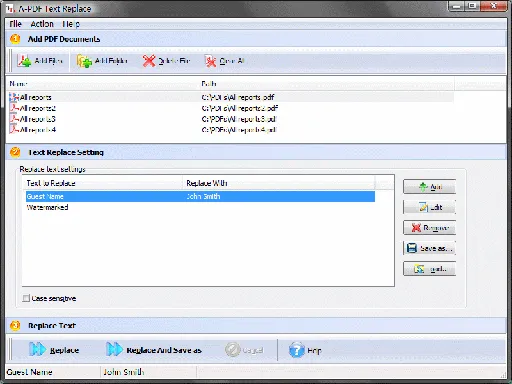512x384 pixels.
Task: Click the Load... button
Action: click(x=429, y=269)
